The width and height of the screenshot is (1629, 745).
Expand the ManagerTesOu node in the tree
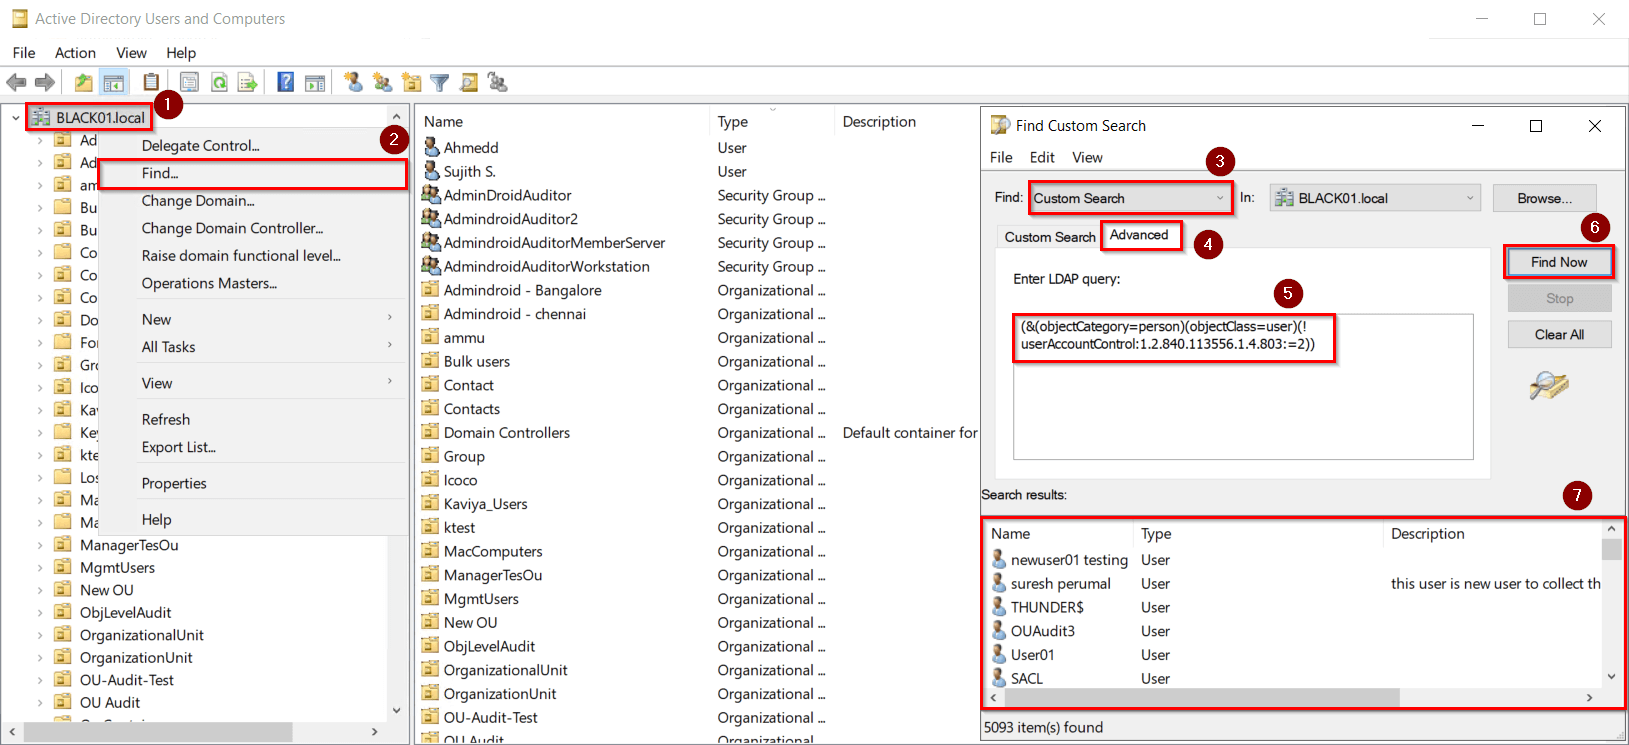[x=40, y=545]
